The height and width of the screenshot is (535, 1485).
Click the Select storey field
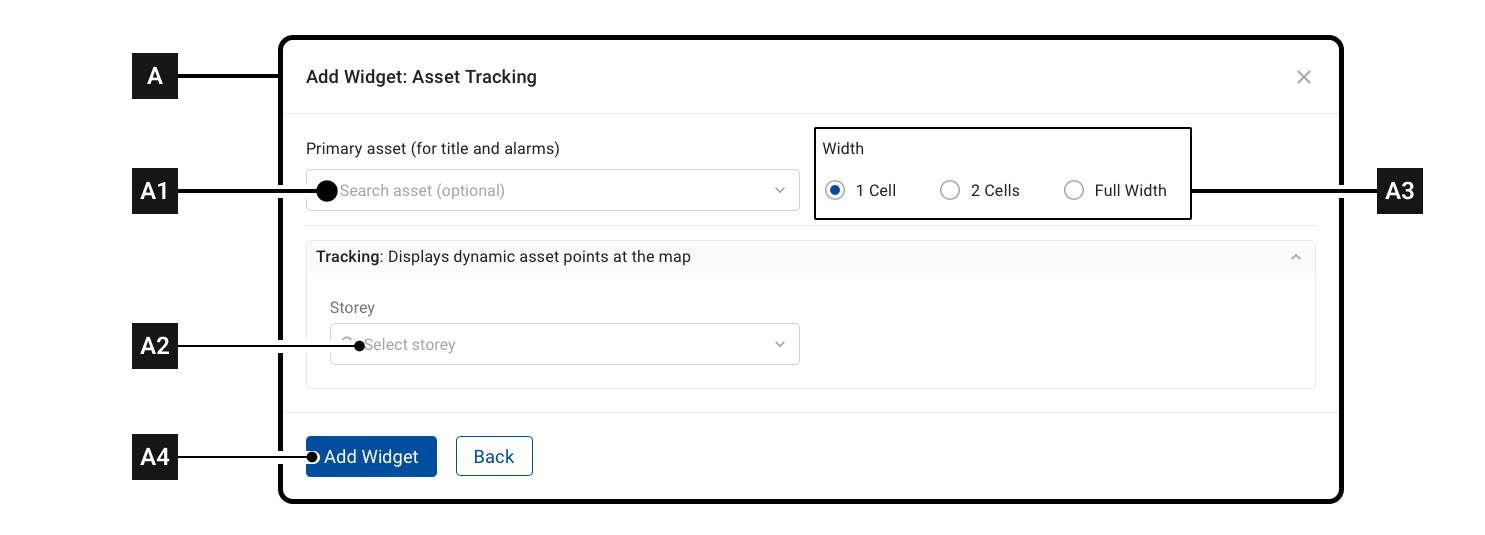[x=550, y=344]
